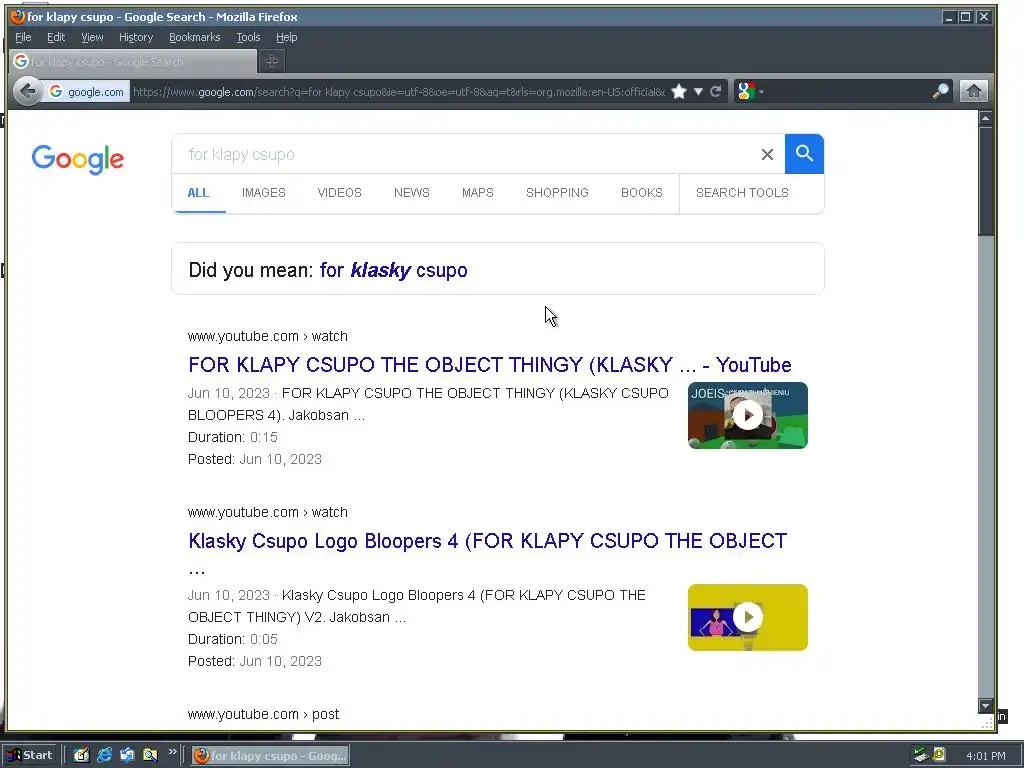Click the scrollbar down arrow
This screenshot has height=768, width=1024.
click(985, 706)
